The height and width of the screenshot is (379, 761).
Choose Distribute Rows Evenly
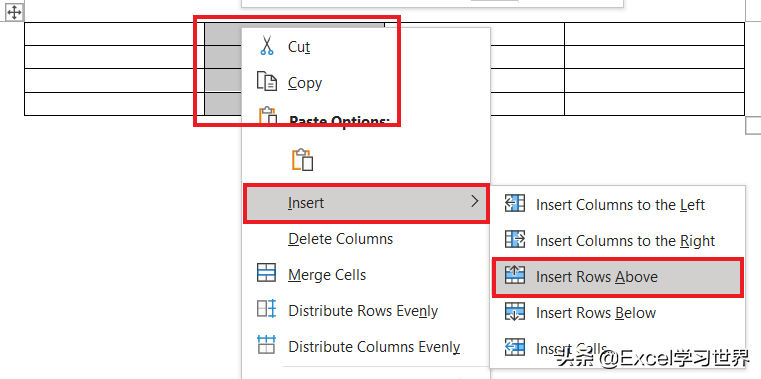[366, 311]
